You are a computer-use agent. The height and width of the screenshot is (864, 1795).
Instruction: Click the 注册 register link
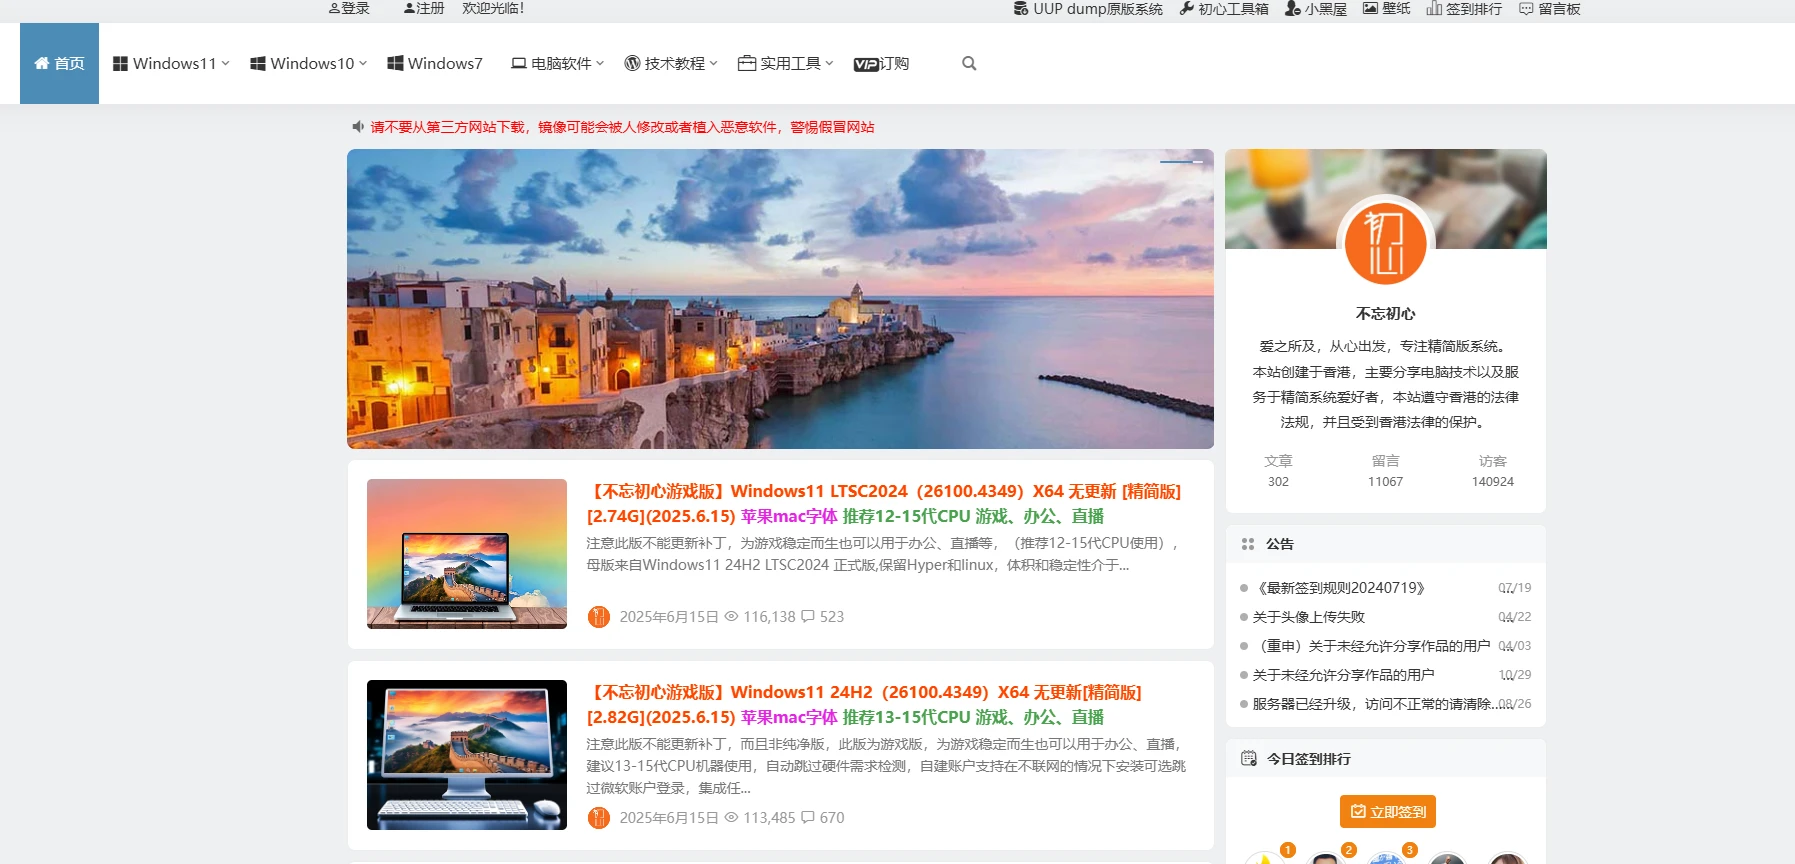pyautogui.click(x=424, y=8)
